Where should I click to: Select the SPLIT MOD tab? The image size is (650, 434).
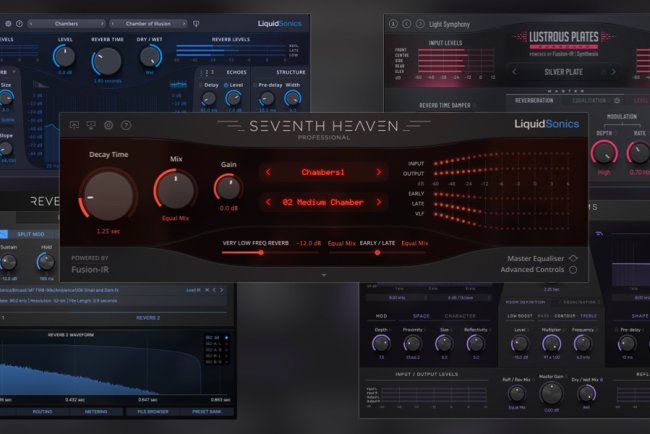coord(31,234)
